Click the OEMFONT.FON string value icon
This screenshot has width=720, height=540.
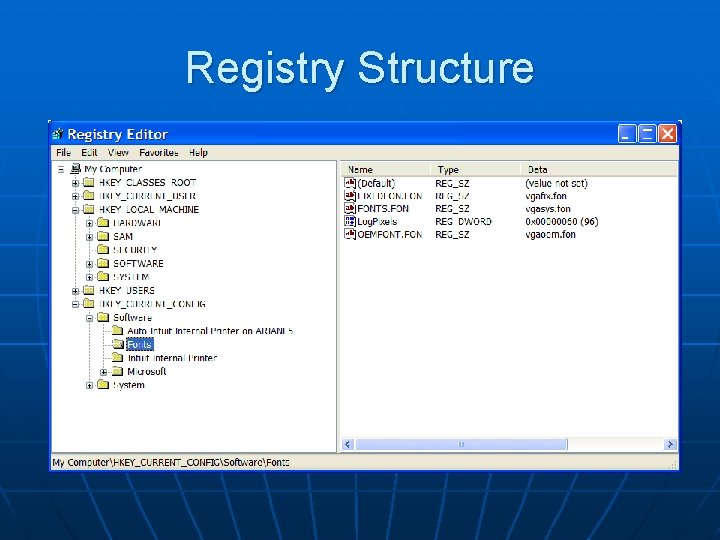[350, 234]
